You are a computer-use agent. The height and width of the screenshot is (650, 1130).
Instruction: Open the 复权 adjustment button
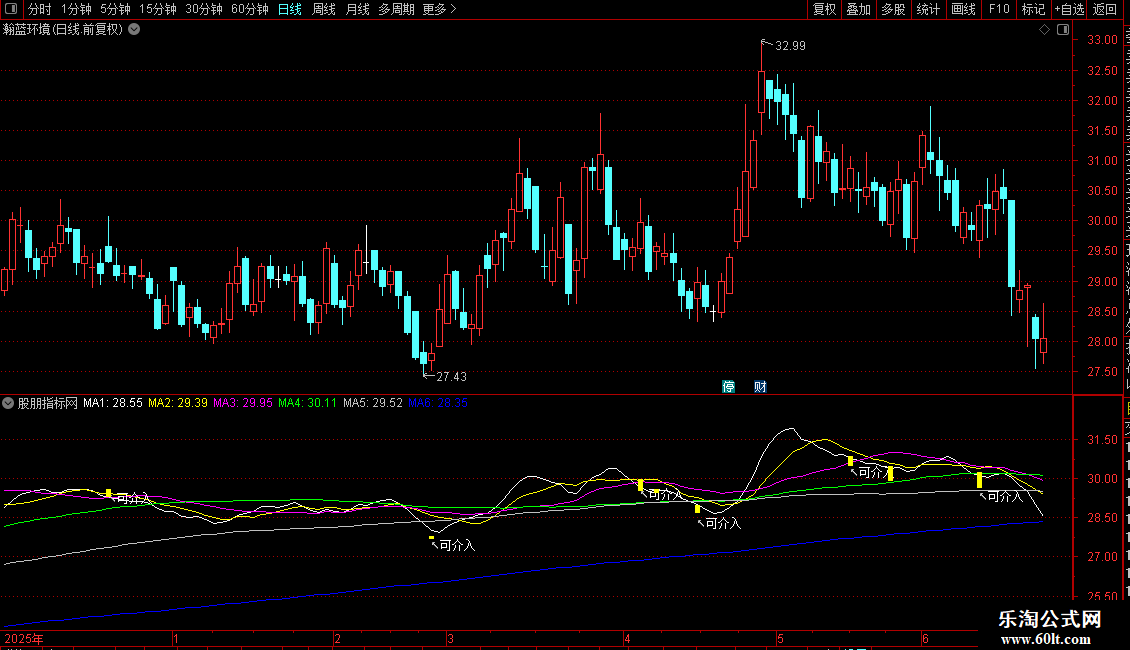[824, 9]
